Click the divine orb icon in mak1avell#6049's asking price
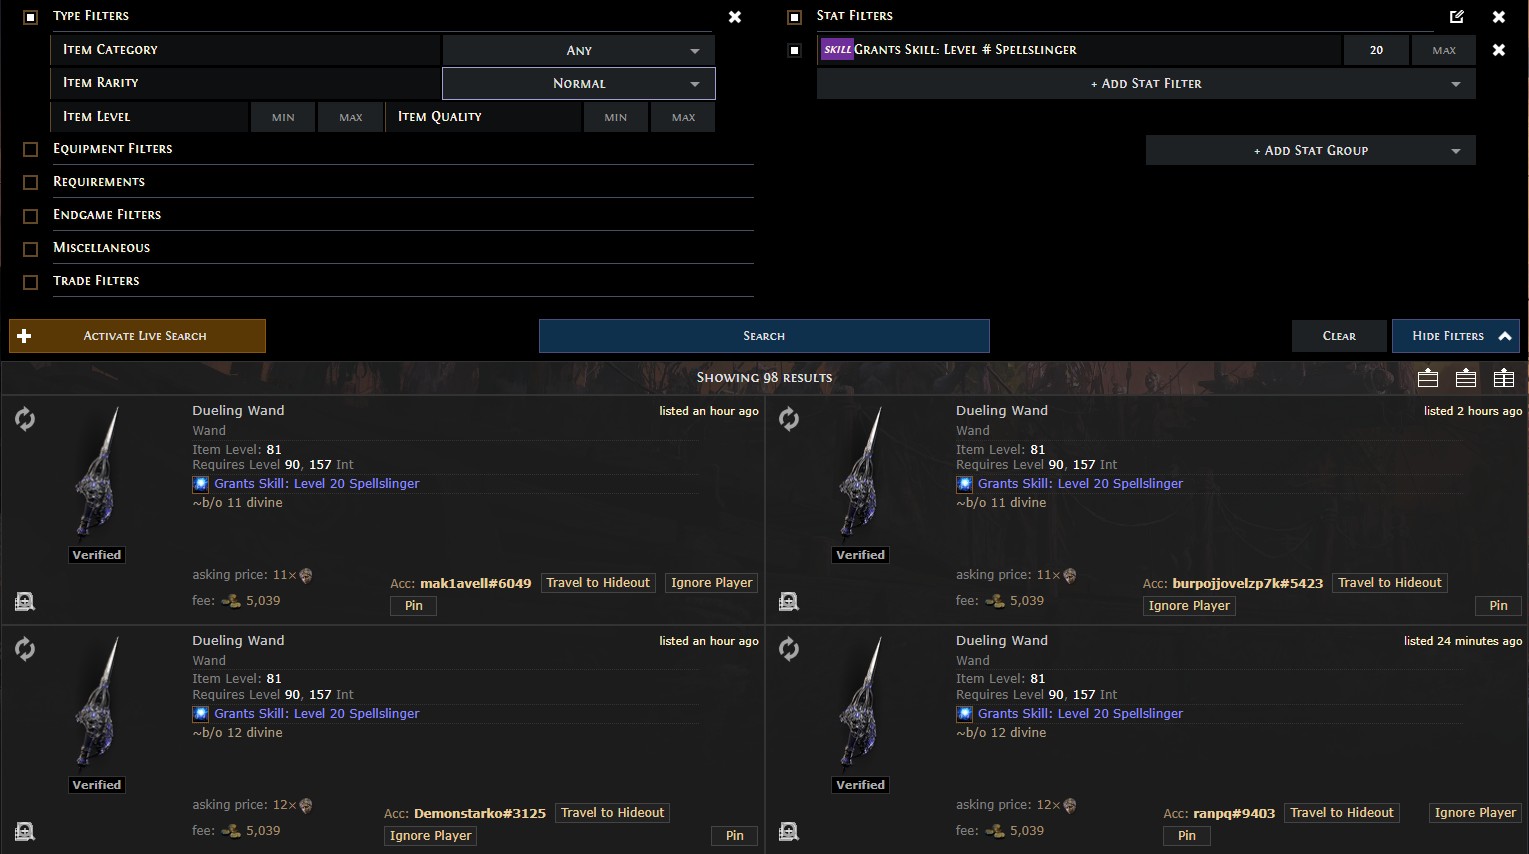 (306, 575)
